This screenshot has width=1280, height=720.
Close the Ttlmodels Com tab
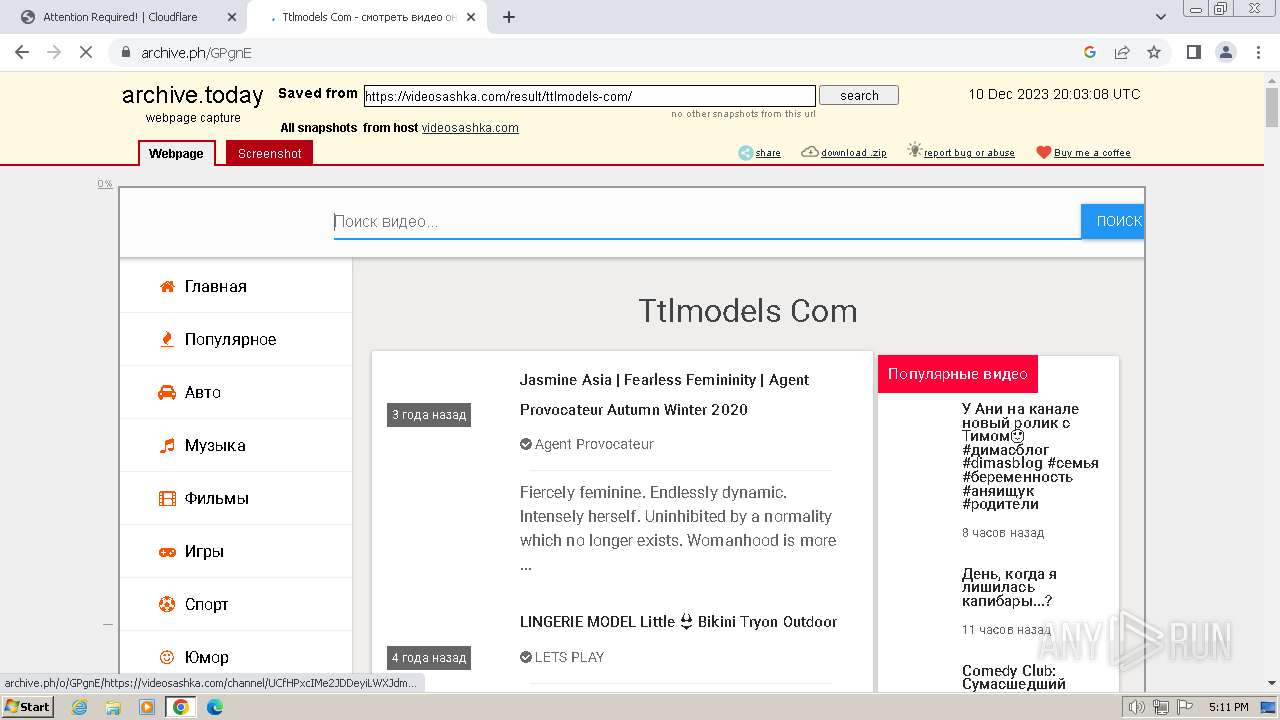[x=471, y=17]
